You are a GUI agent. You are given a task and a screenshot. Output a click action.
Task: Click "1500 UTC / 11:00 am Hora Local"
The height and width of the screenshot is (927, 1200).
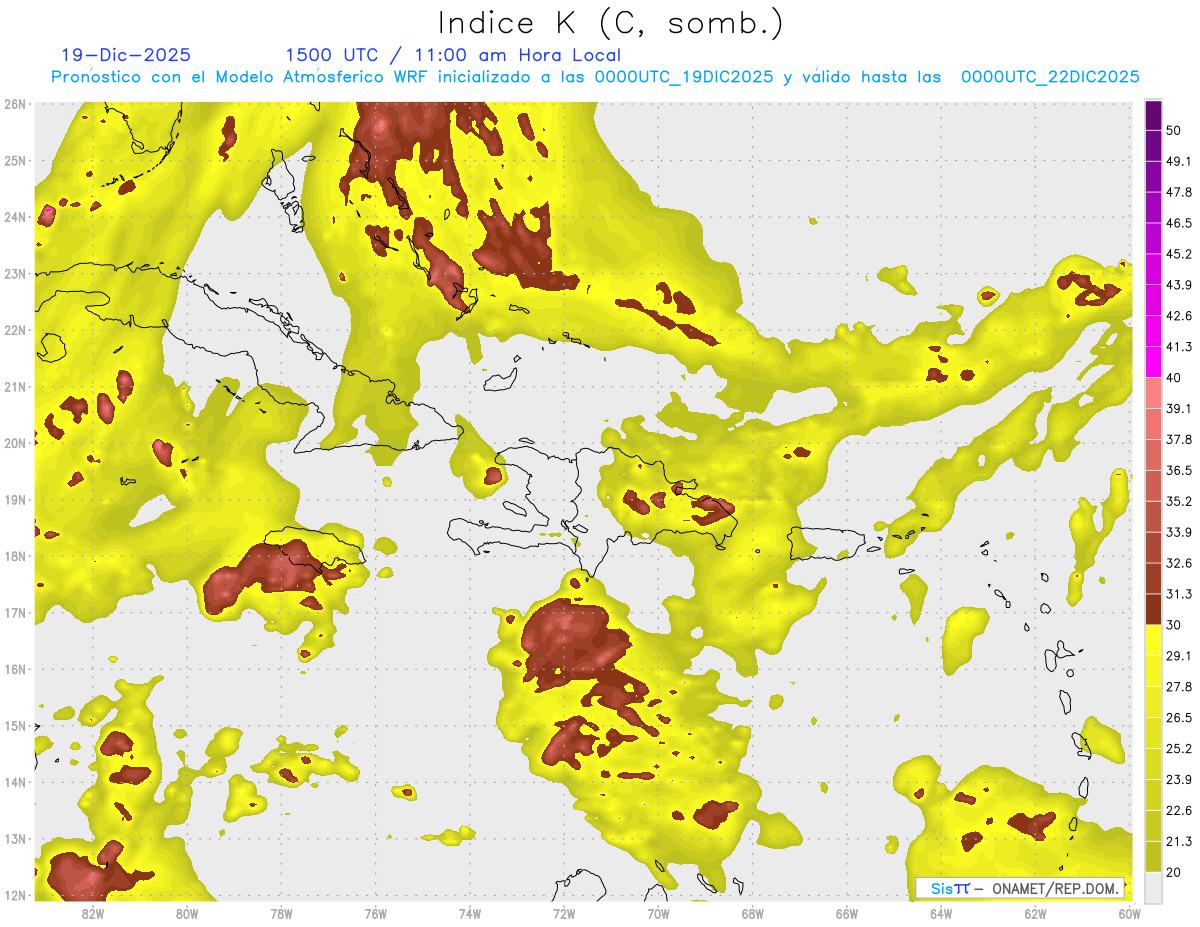(x=453, y=56)
